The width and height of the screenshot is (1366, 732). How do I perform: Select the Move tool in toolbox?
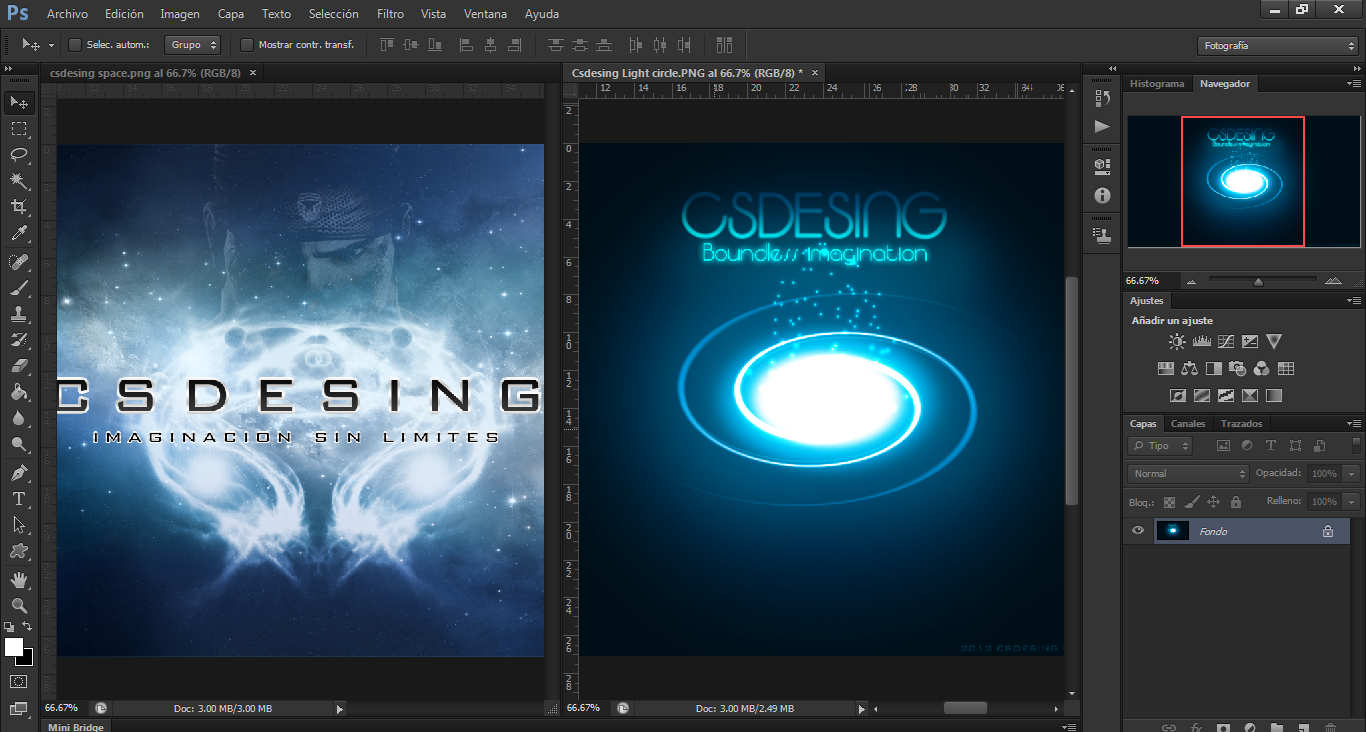click(19, 102)
